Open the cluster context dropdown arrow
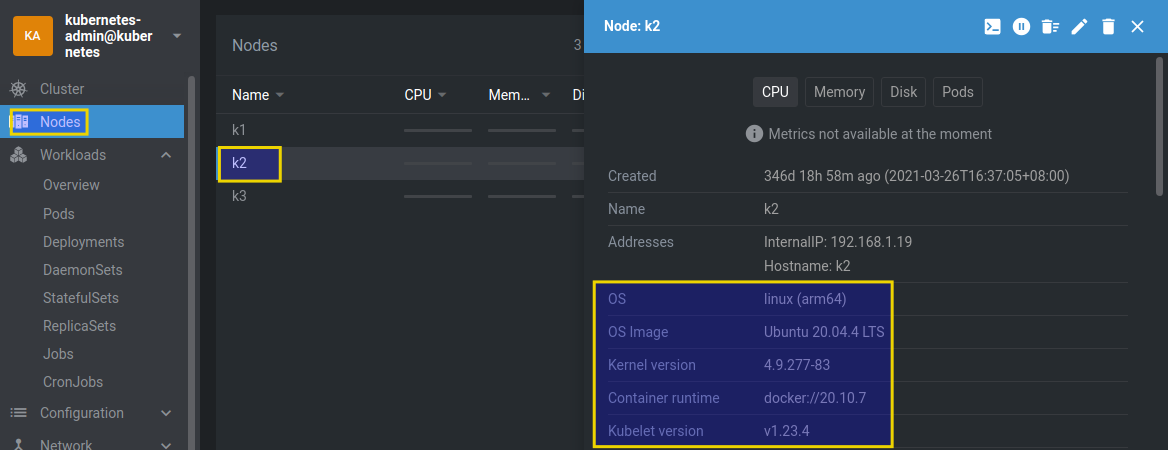This screenshot has width=1168, height=450. coord(177,36)
